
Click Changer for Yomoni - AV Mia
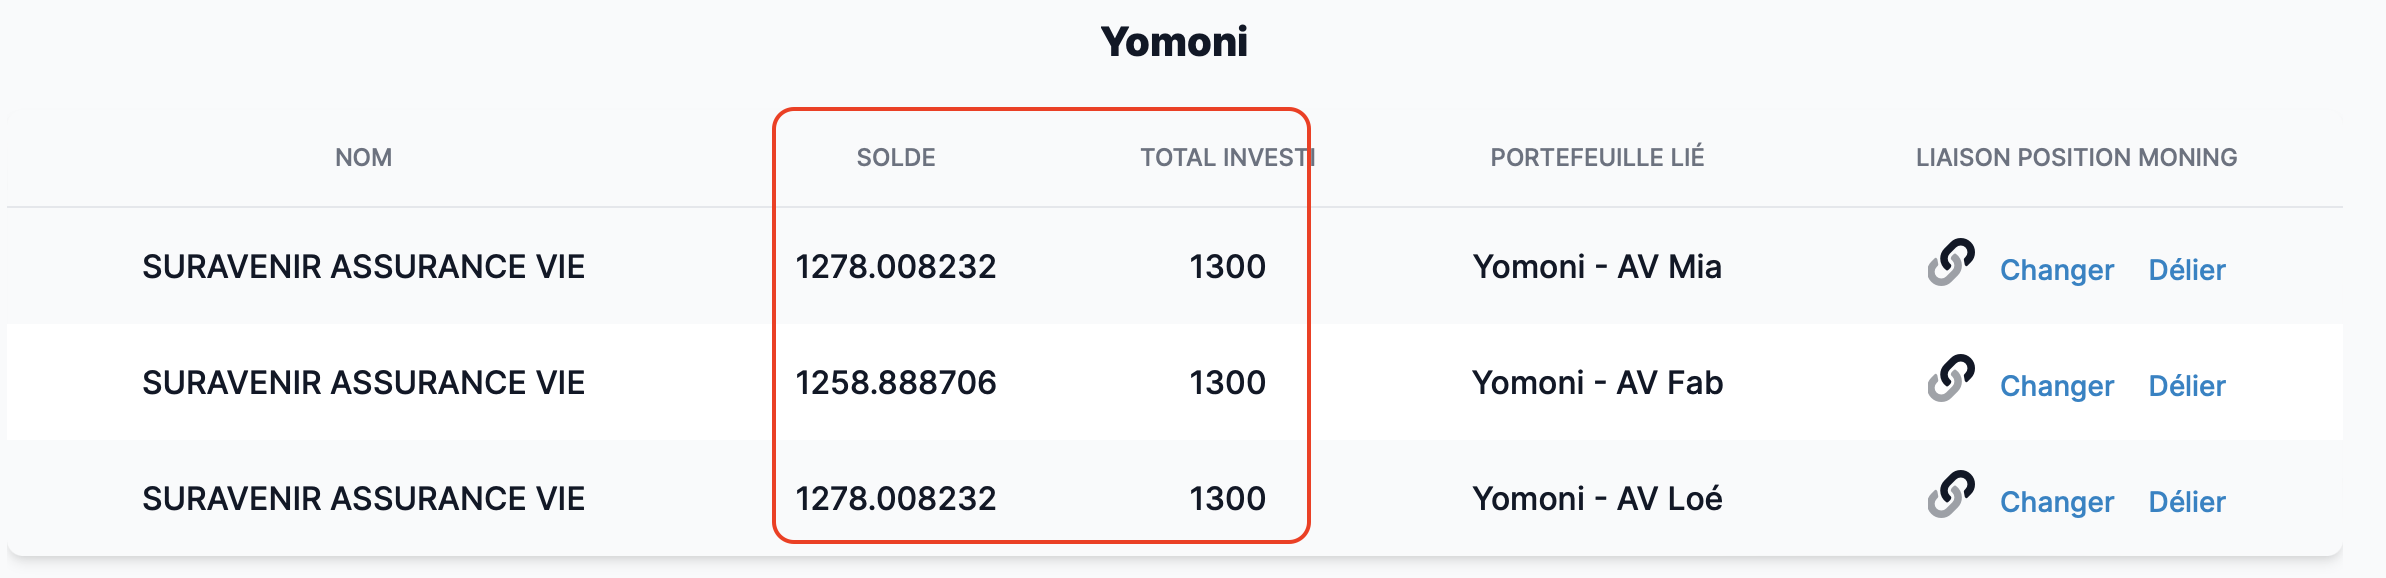(x=2056, y=270)
